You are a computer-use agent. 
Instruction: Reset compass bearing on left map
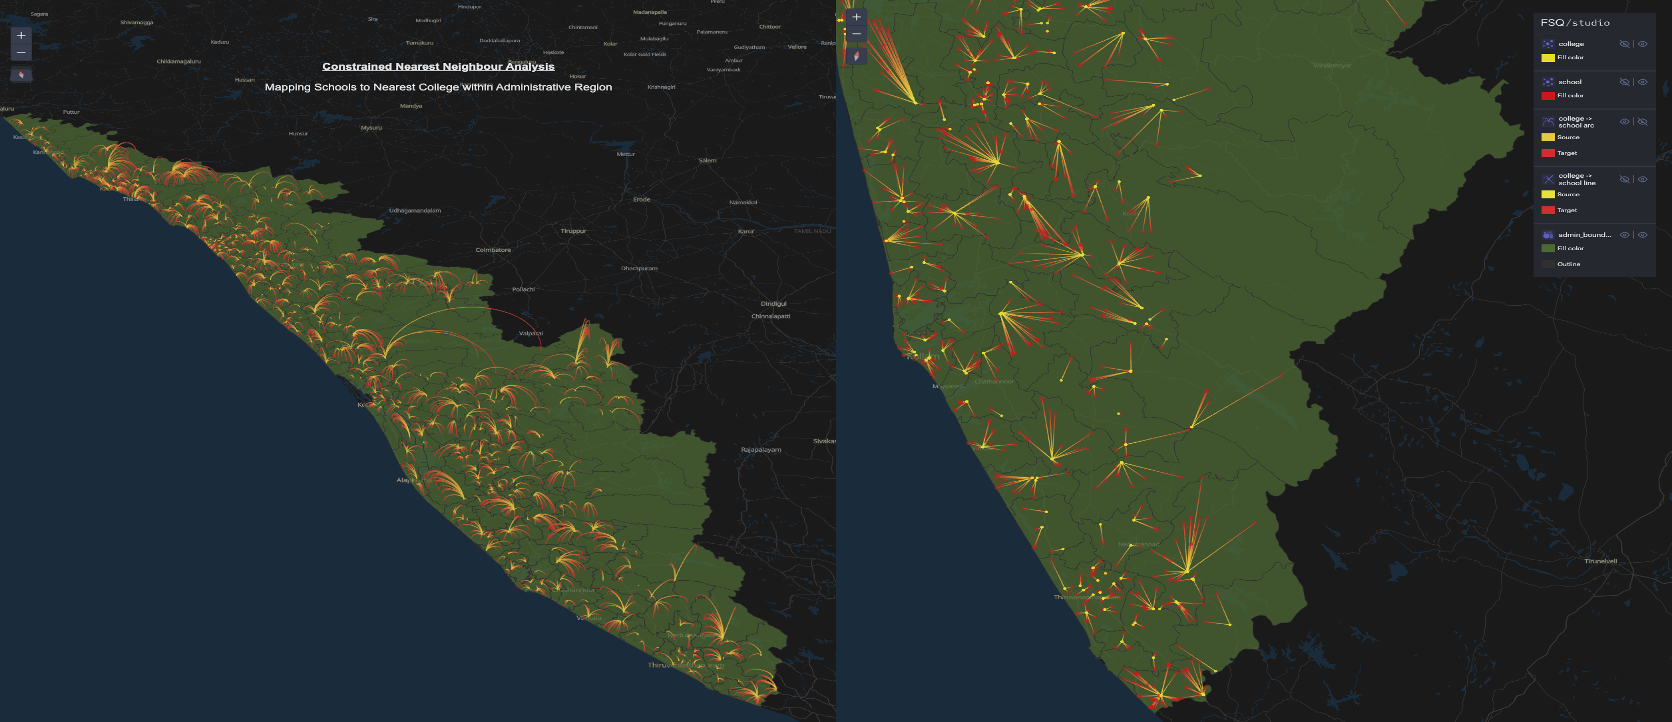[x=21, y=75]
